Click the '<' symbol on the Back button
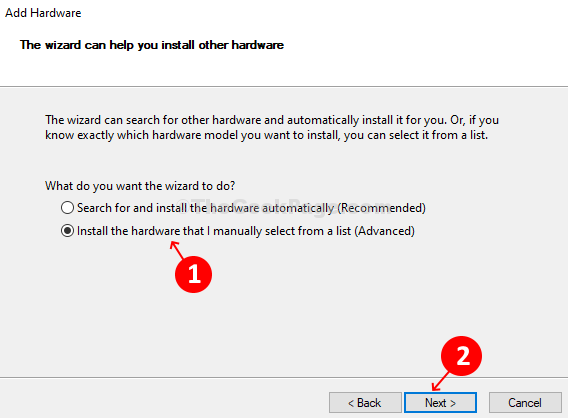The height and width of the screenshot is (418, 568). tap(351, 403)
